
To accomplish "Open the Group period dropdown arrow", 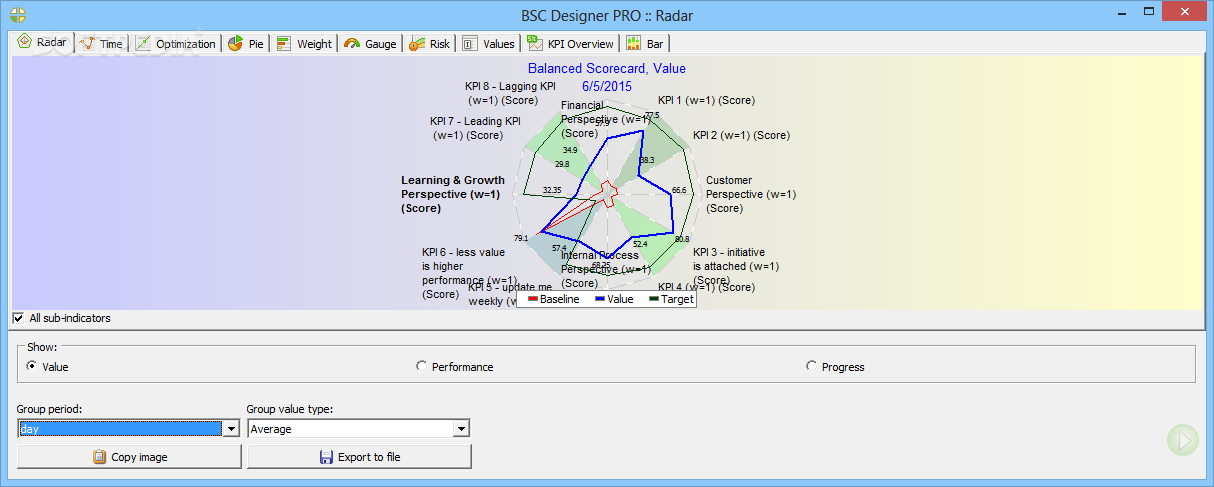I will pos(232,428).
